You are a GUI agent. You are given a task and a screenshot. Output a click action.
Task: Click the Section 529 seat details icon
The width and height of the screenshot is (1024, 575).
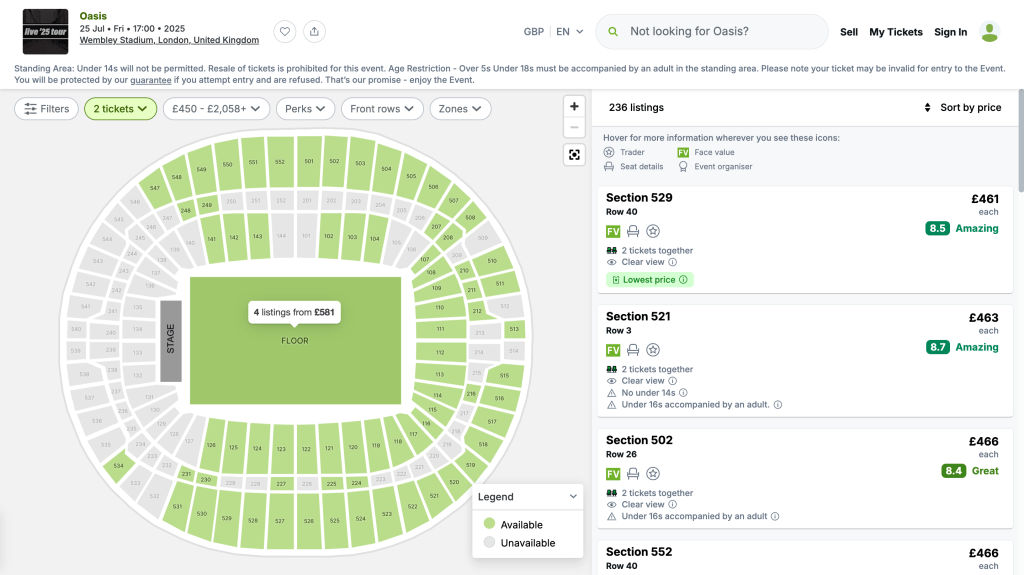633,232
